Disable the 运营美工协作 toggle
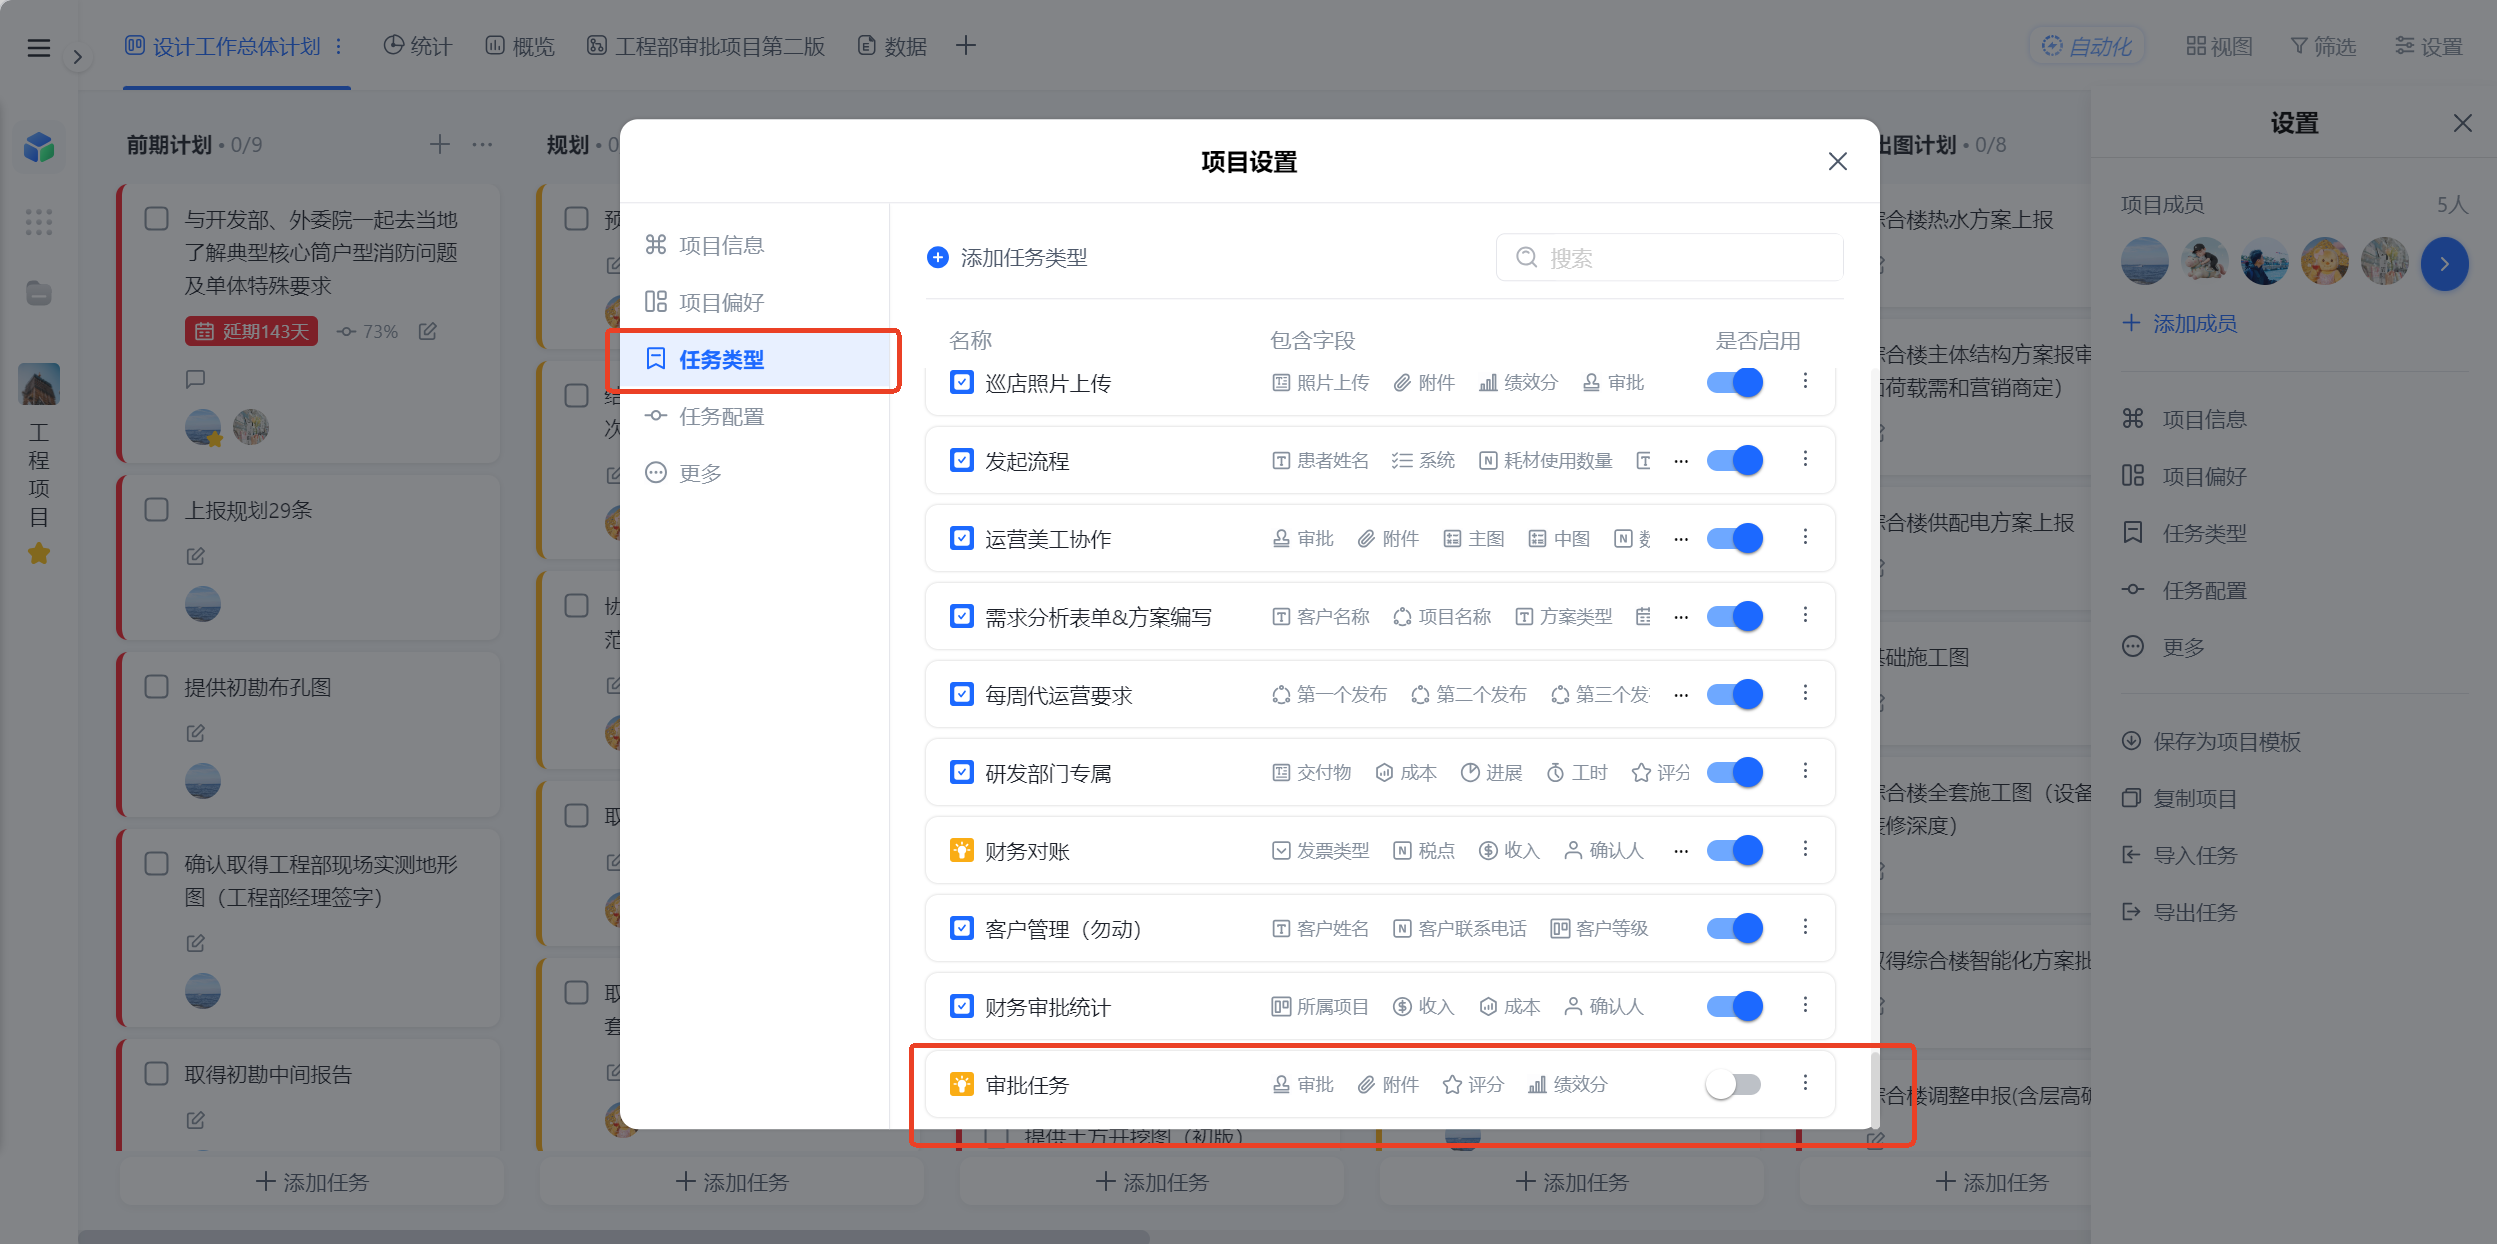Screen dimensions: 2497x1244 pos(1735,538)
